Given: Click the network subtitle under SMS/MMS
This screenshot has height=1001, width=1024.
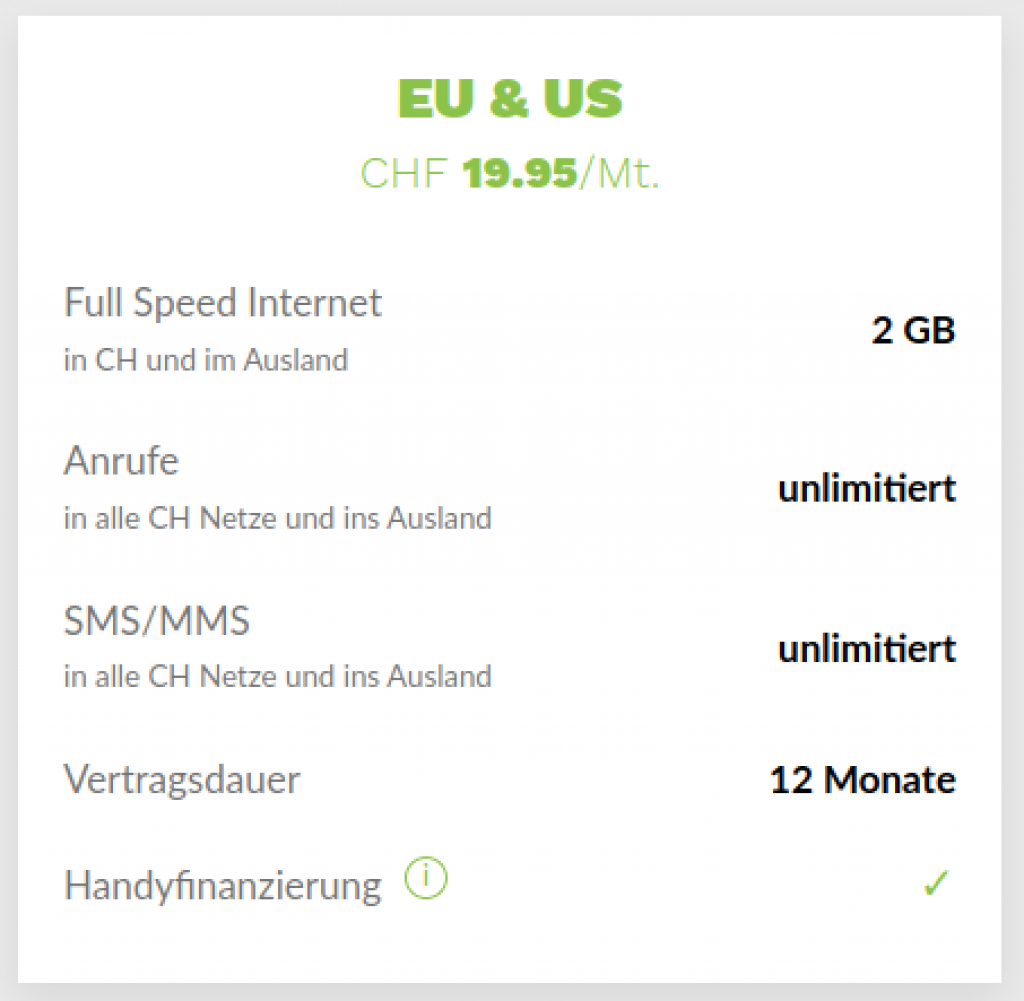Looking at the screenshot, I should [x=278, y=677].
